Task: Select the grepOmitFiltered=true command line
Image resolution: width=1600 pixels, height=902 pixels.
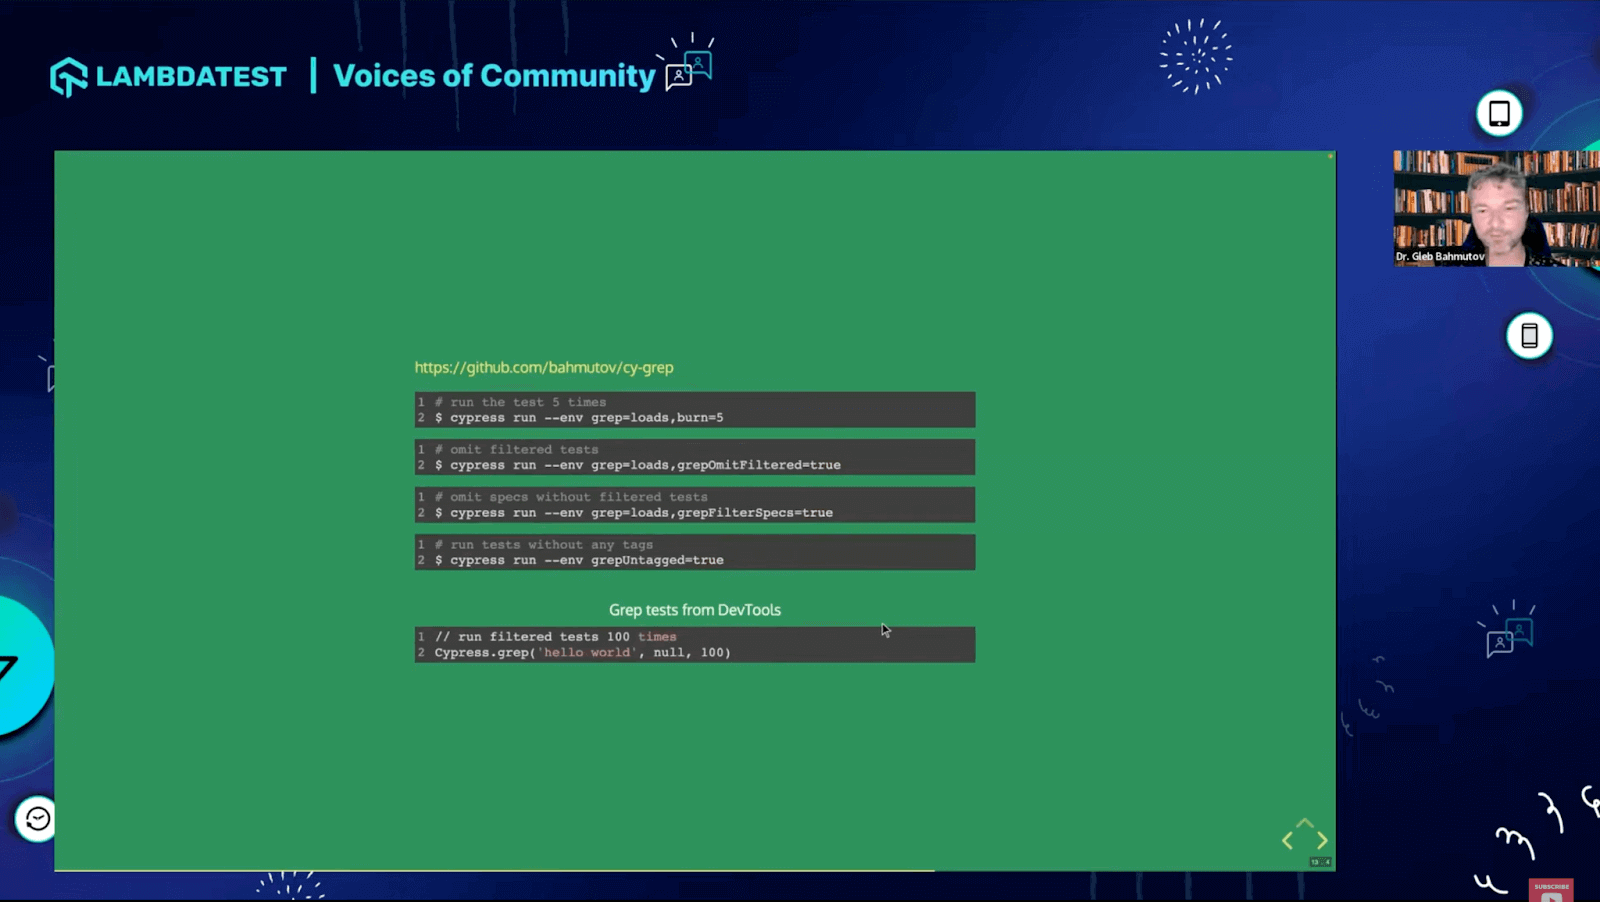Action: [638, 465]
